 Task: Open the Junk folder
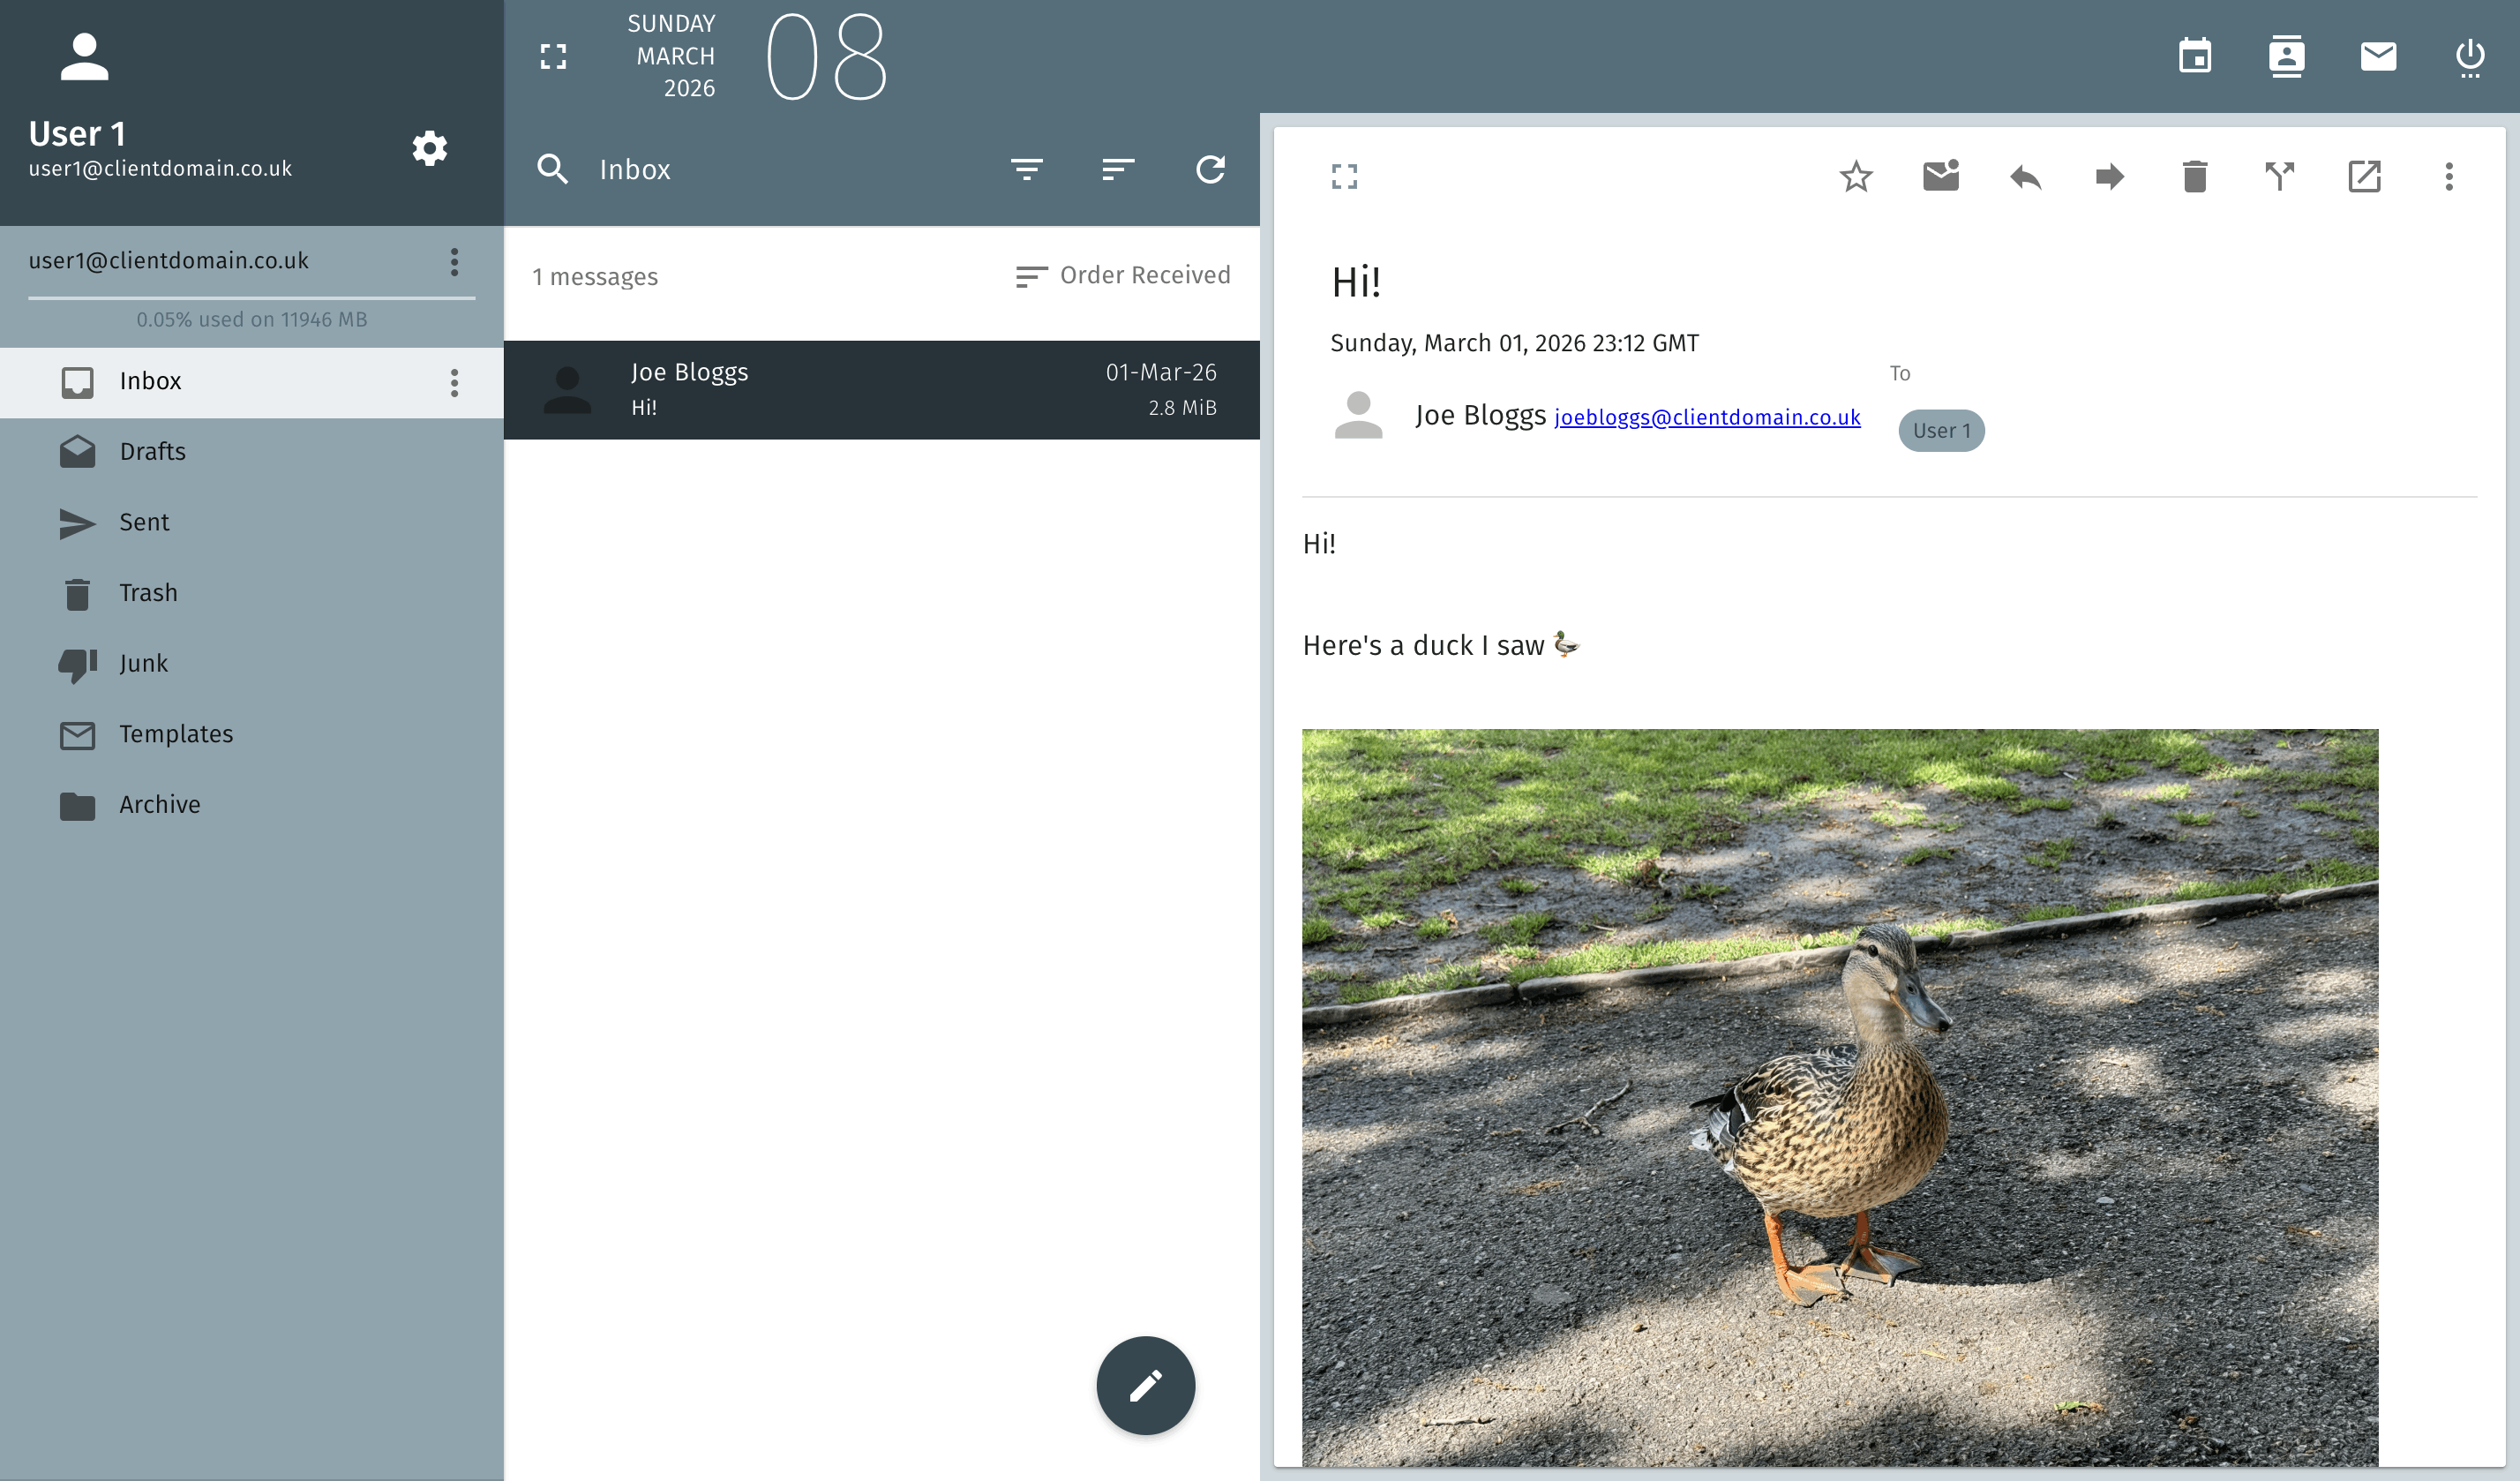(252, 664)
